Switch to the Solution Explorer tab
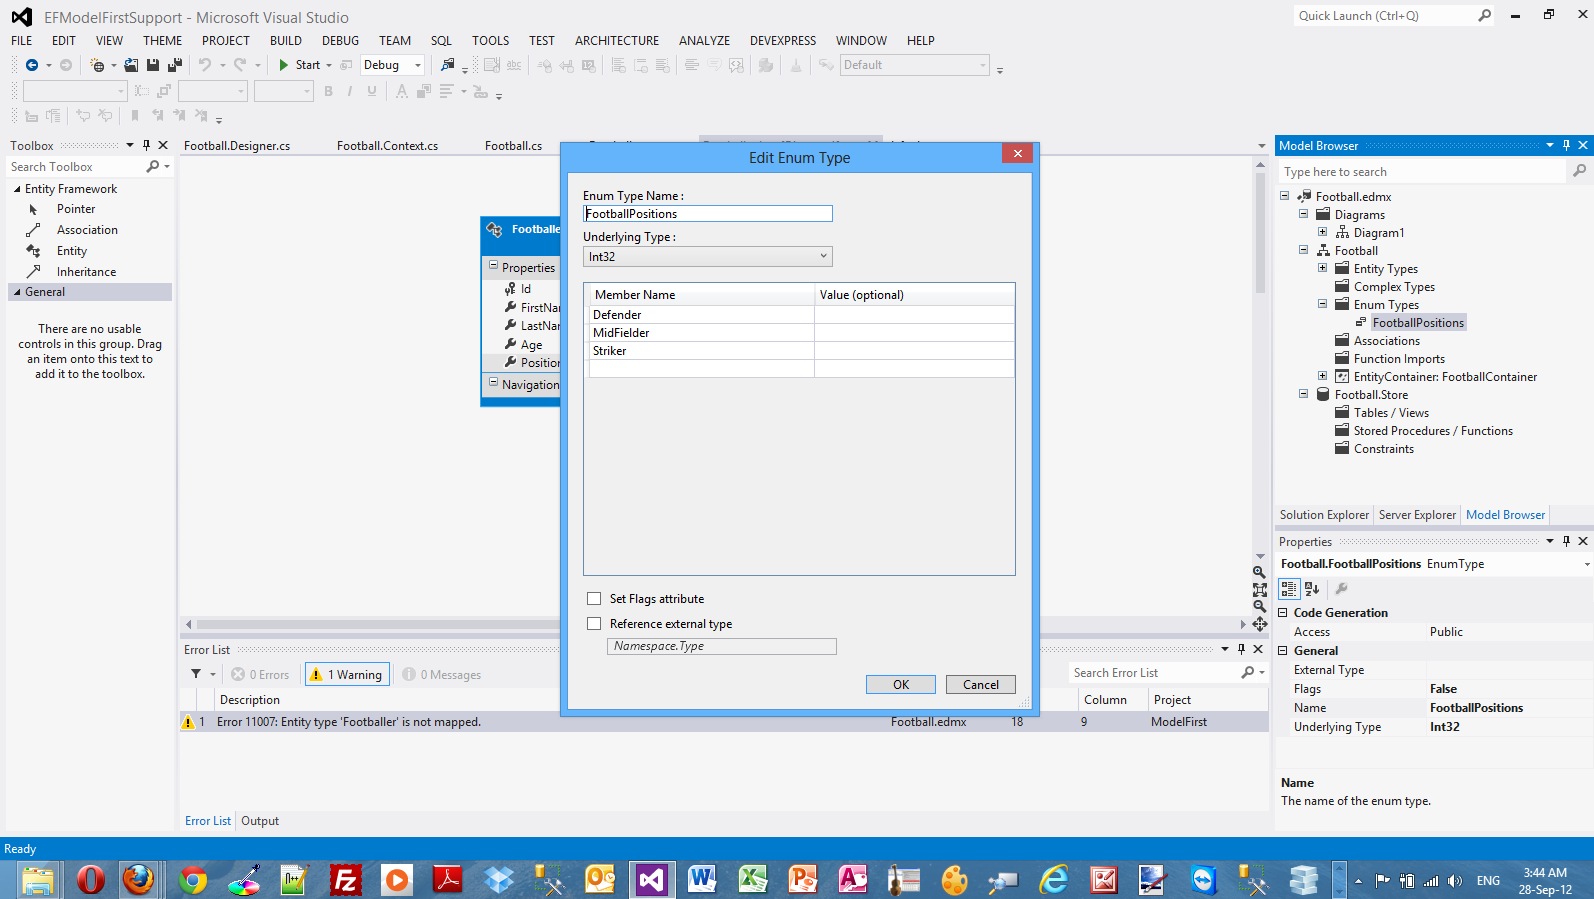Image resolution: width=1594 pixels, height=899 pixels. pos(1324,515)
